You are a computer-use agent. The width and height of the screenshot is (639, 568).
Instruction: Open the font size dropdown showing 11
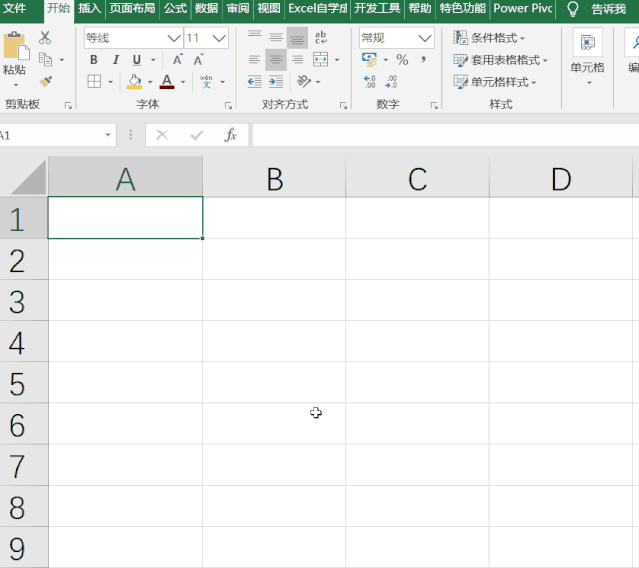pyautogui.click(x=219, y=38)
